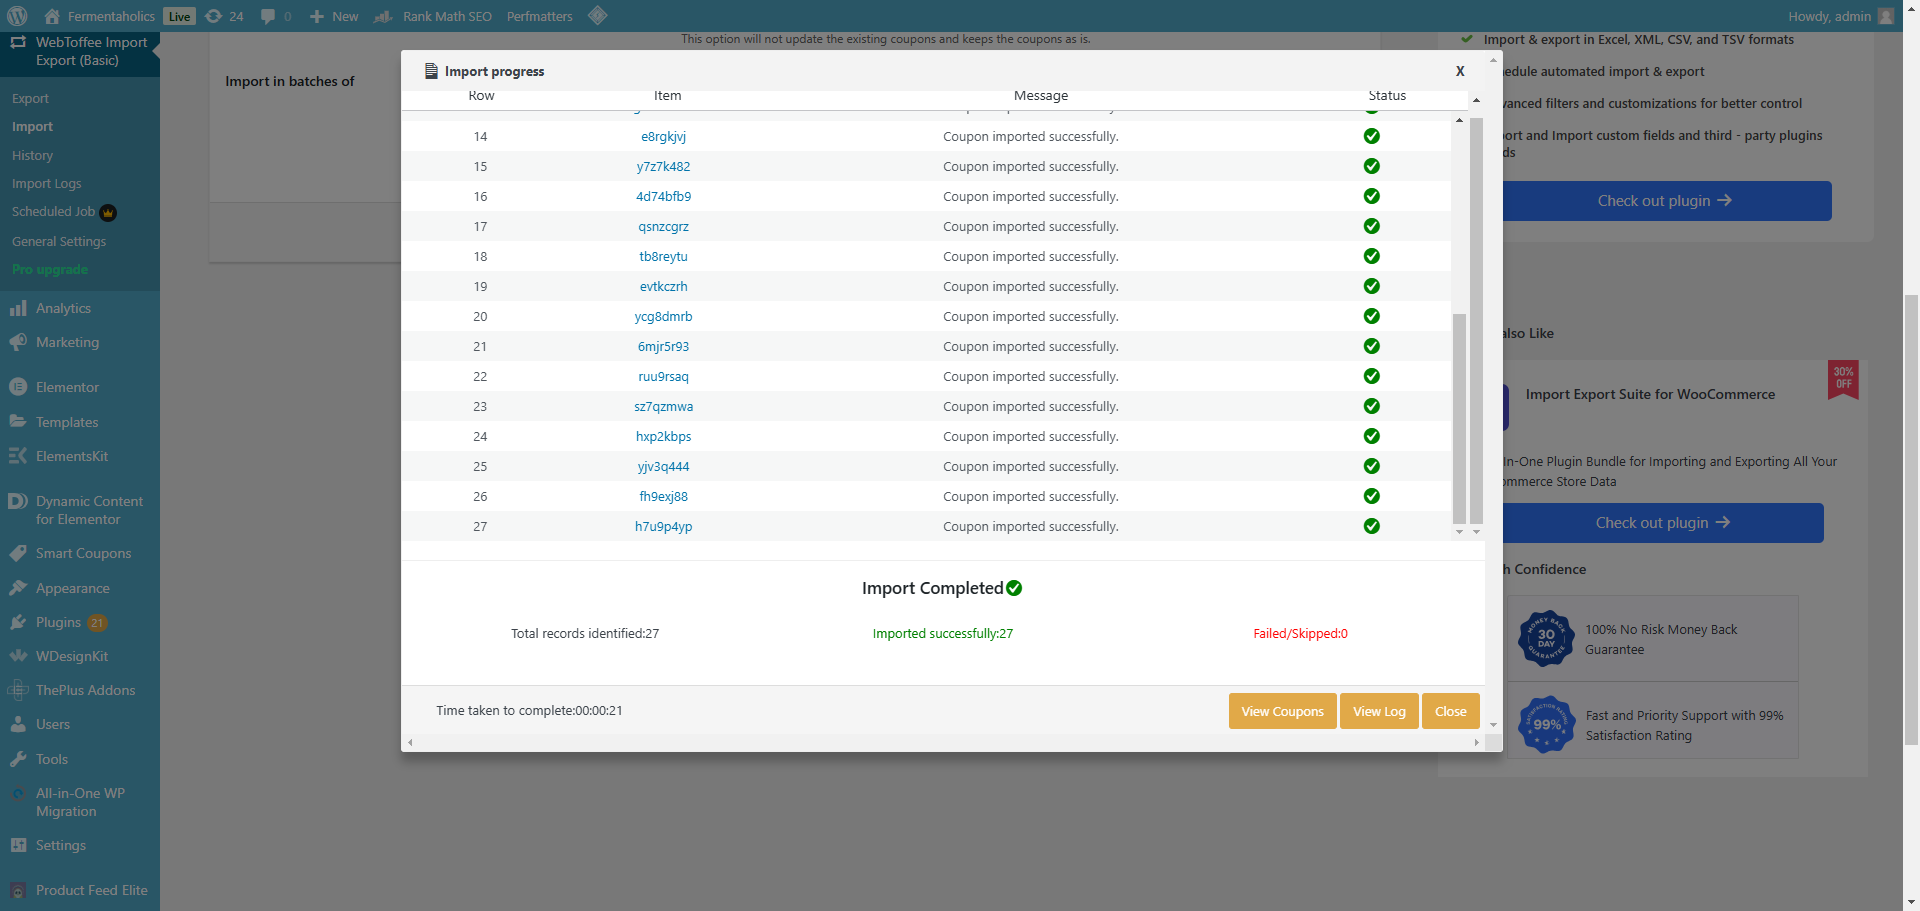This screenshot has height=911, width=1920.
Task: Click the 30% OFF ribbon badge
Action: [x=1843, y=380]
